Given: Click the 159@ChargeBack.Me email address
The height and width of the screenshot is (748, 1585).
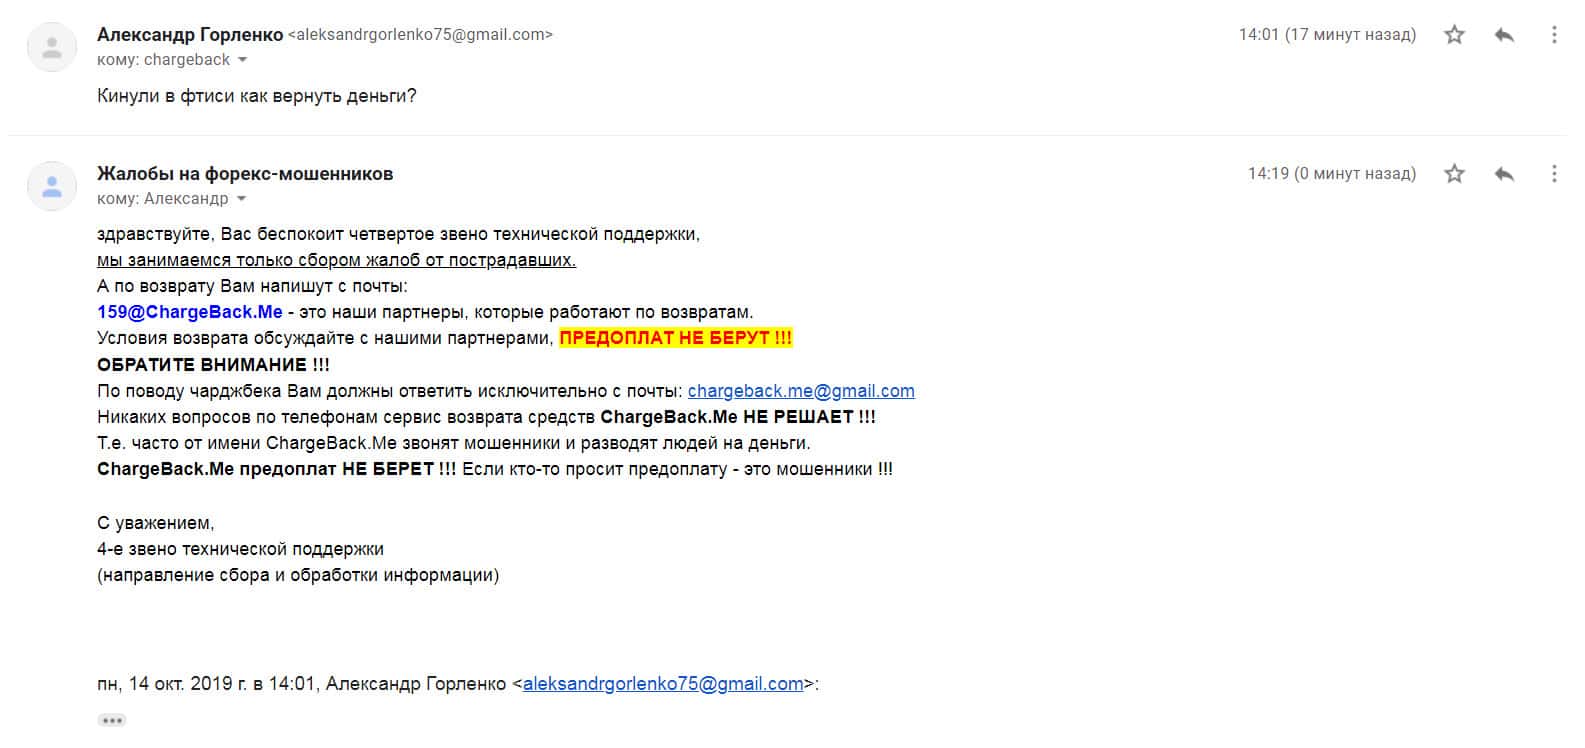Looking at the screenshot, I should 190,312.
